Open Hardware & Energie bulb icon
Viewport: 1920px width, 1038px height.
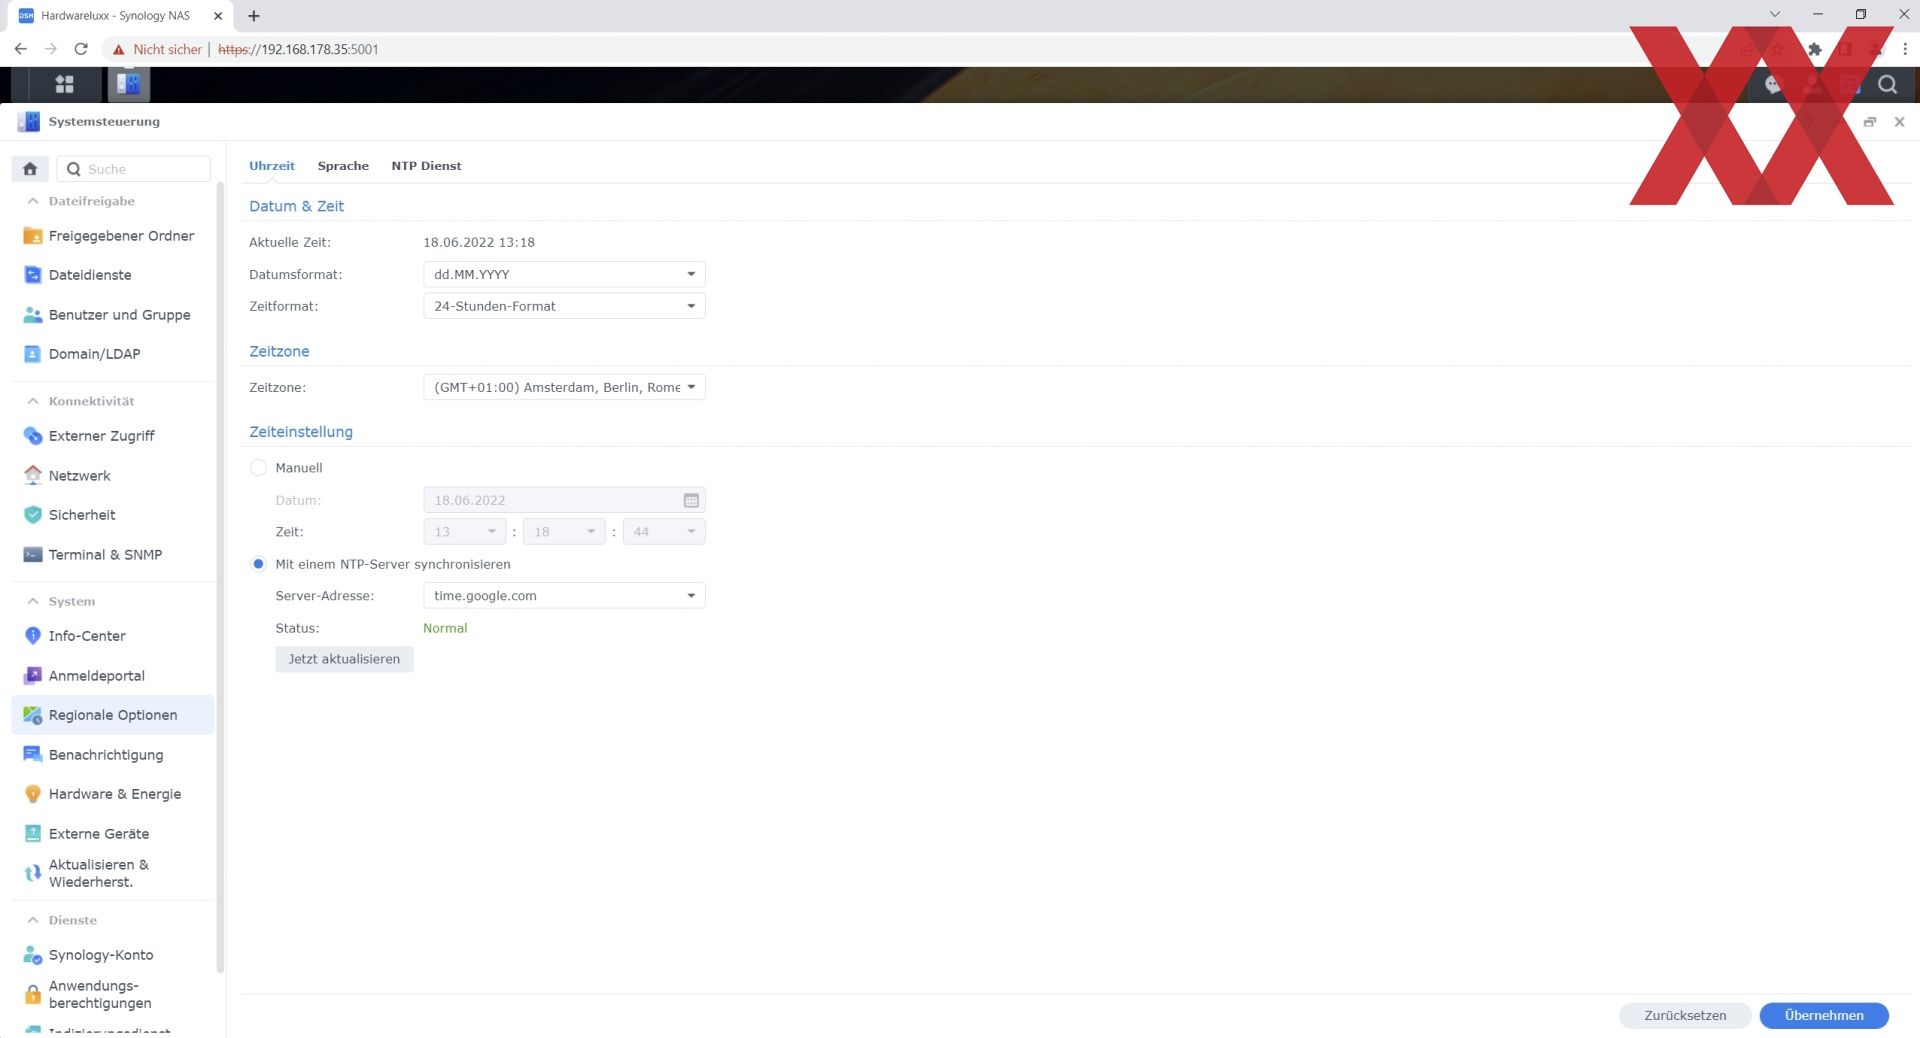pos(33,794)
